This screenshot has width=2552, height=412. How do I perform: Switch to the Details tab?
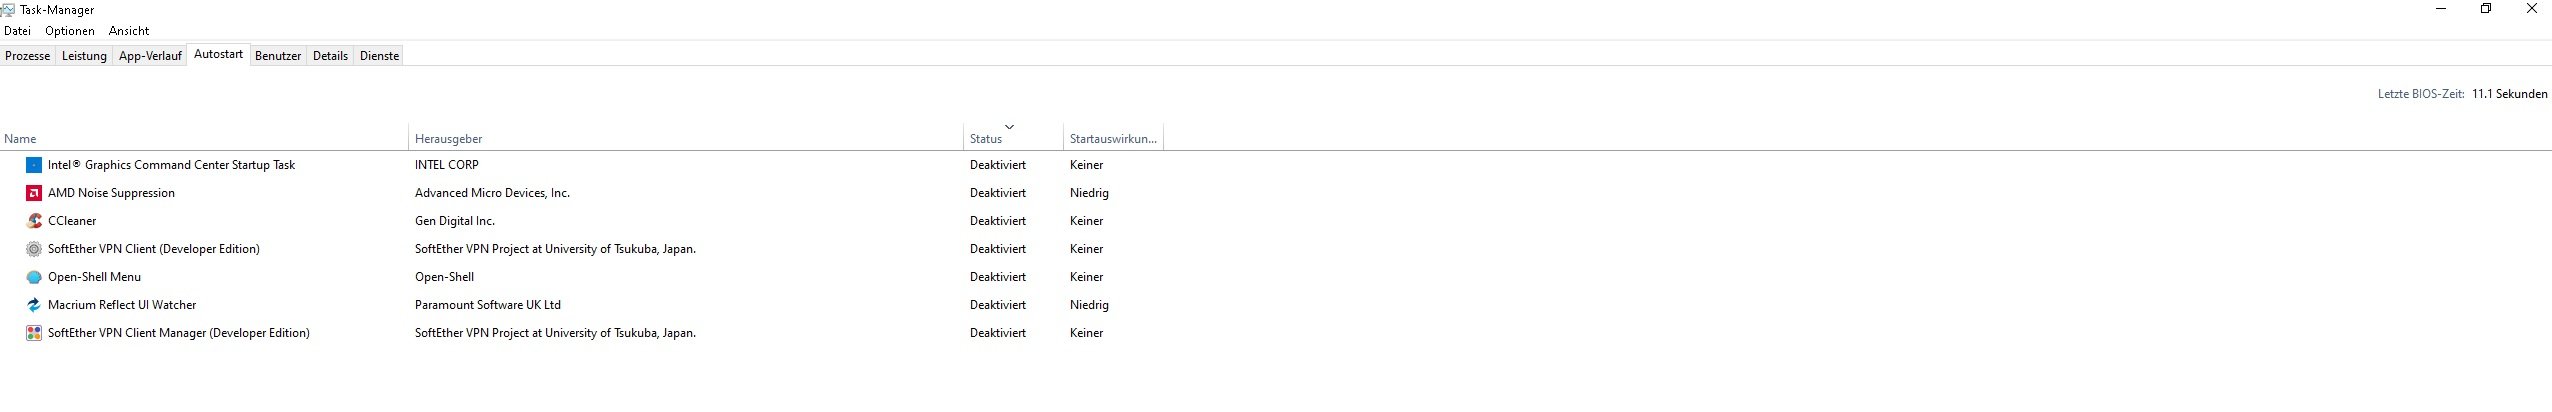pos(330,56)
